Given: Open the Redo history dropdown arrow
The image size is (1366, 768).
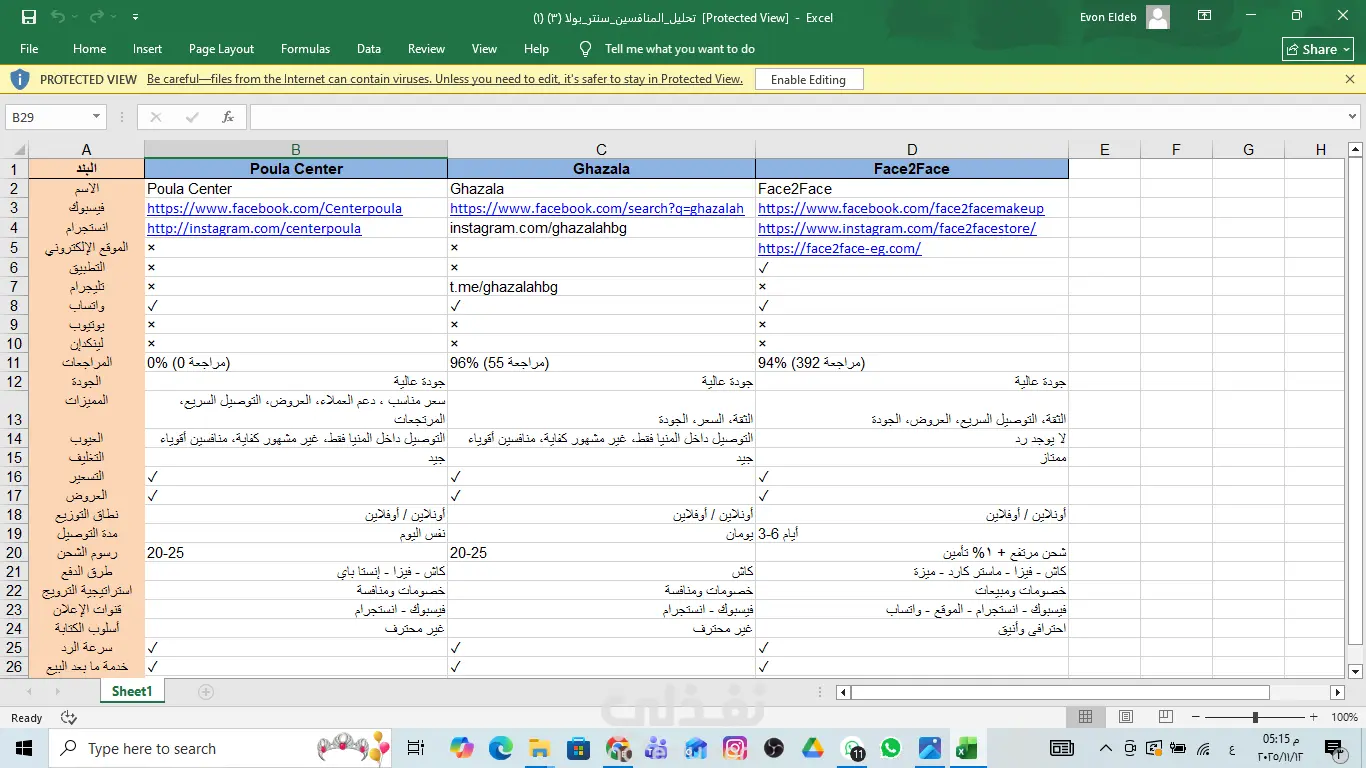Looking at the screenshot, I should [x=114, y=17].
